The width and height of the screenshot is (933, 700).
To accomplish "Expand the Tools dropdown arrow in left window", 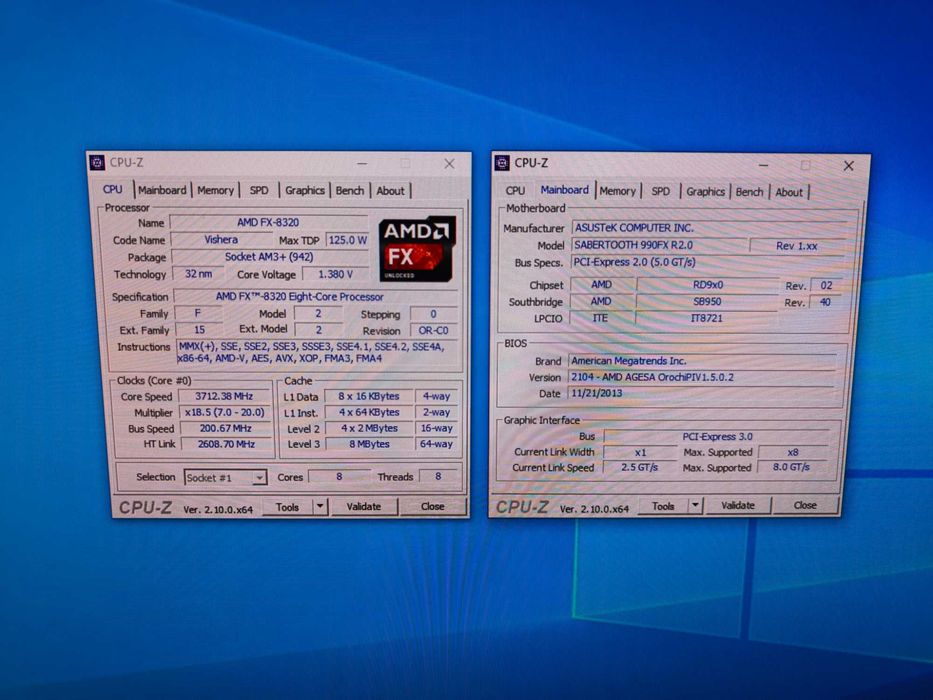I will point(320,507).
